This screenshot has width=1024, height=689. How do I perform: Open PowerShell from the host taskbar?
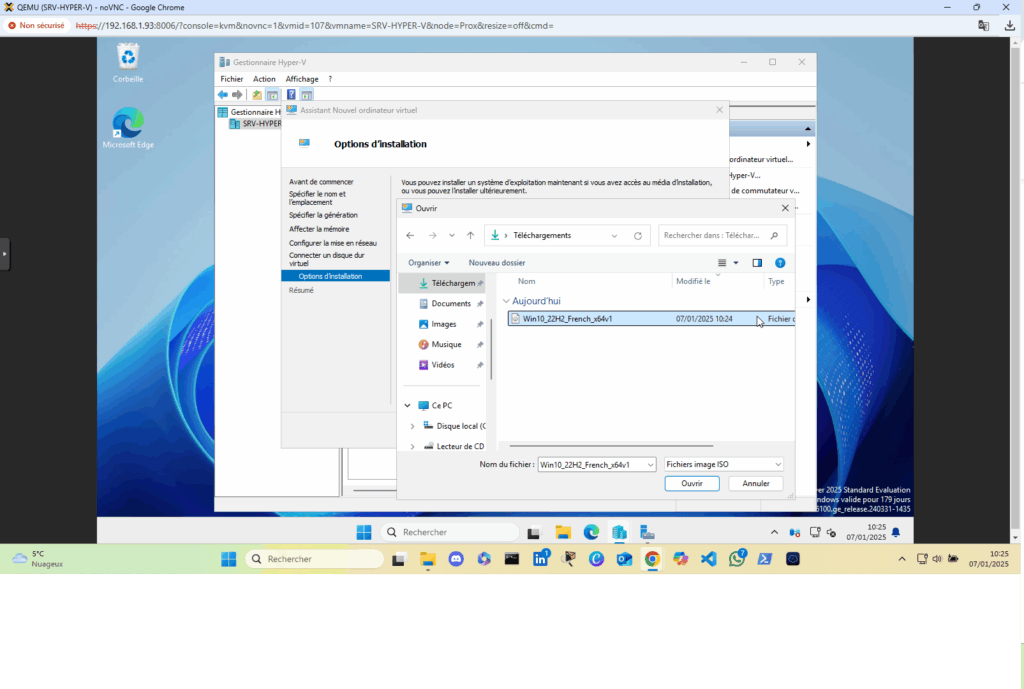(765, 559)
